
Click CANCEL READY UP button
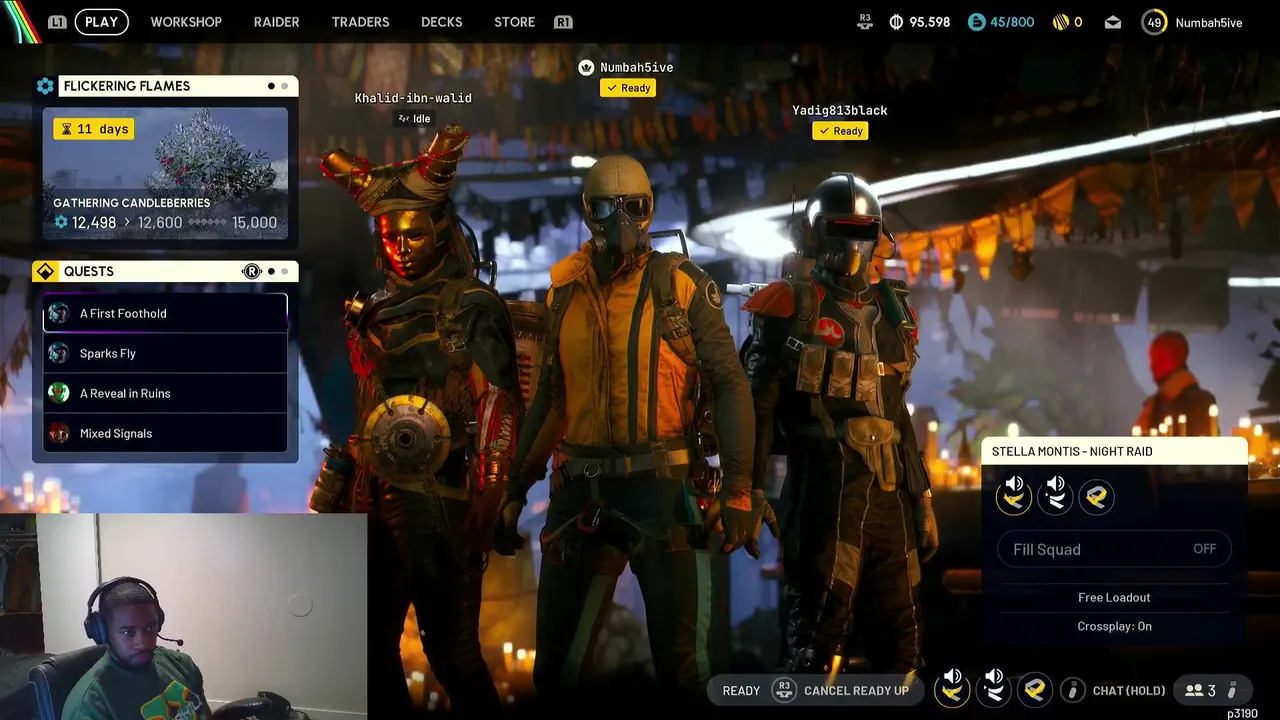click(x=856, y=690)
